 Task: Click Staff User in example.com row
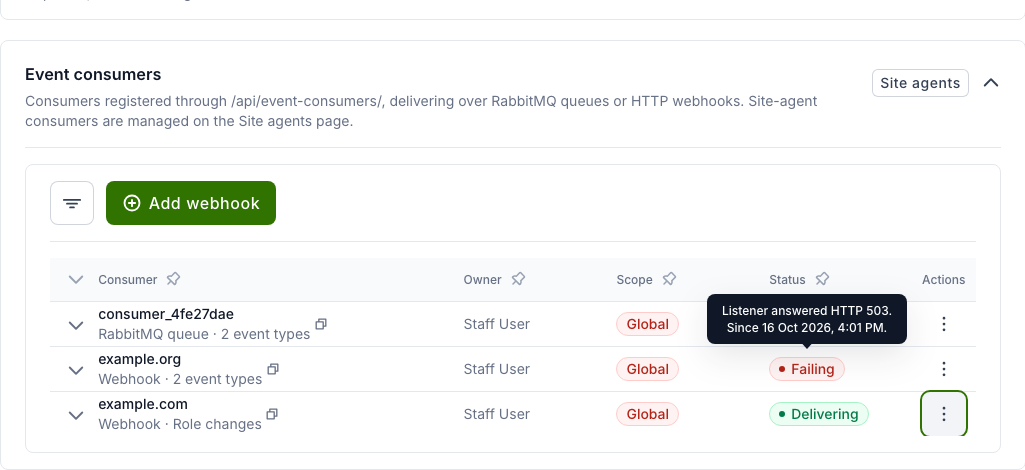coord(497,414)
